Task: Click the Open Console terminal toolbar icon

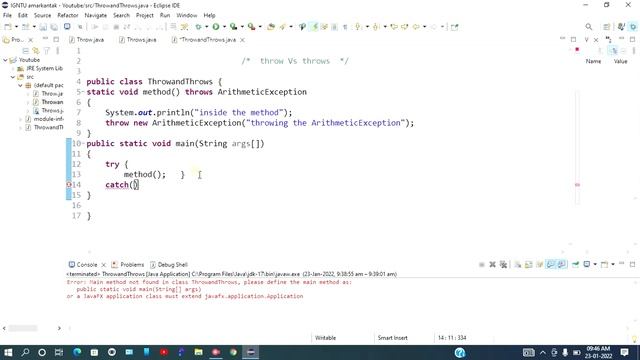Action: pyautogui.click(x=67, y=27)
